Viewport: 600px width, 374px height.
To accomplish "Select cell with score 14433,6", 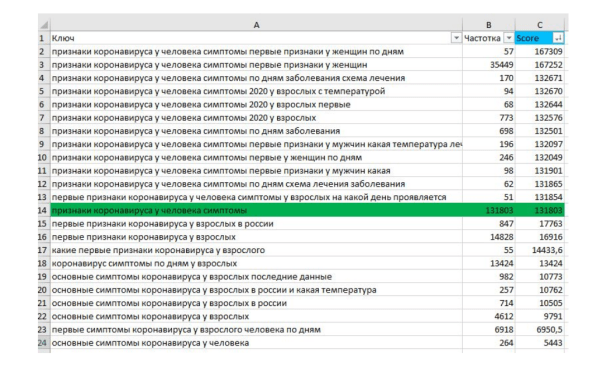I will (x=540, y=250).
